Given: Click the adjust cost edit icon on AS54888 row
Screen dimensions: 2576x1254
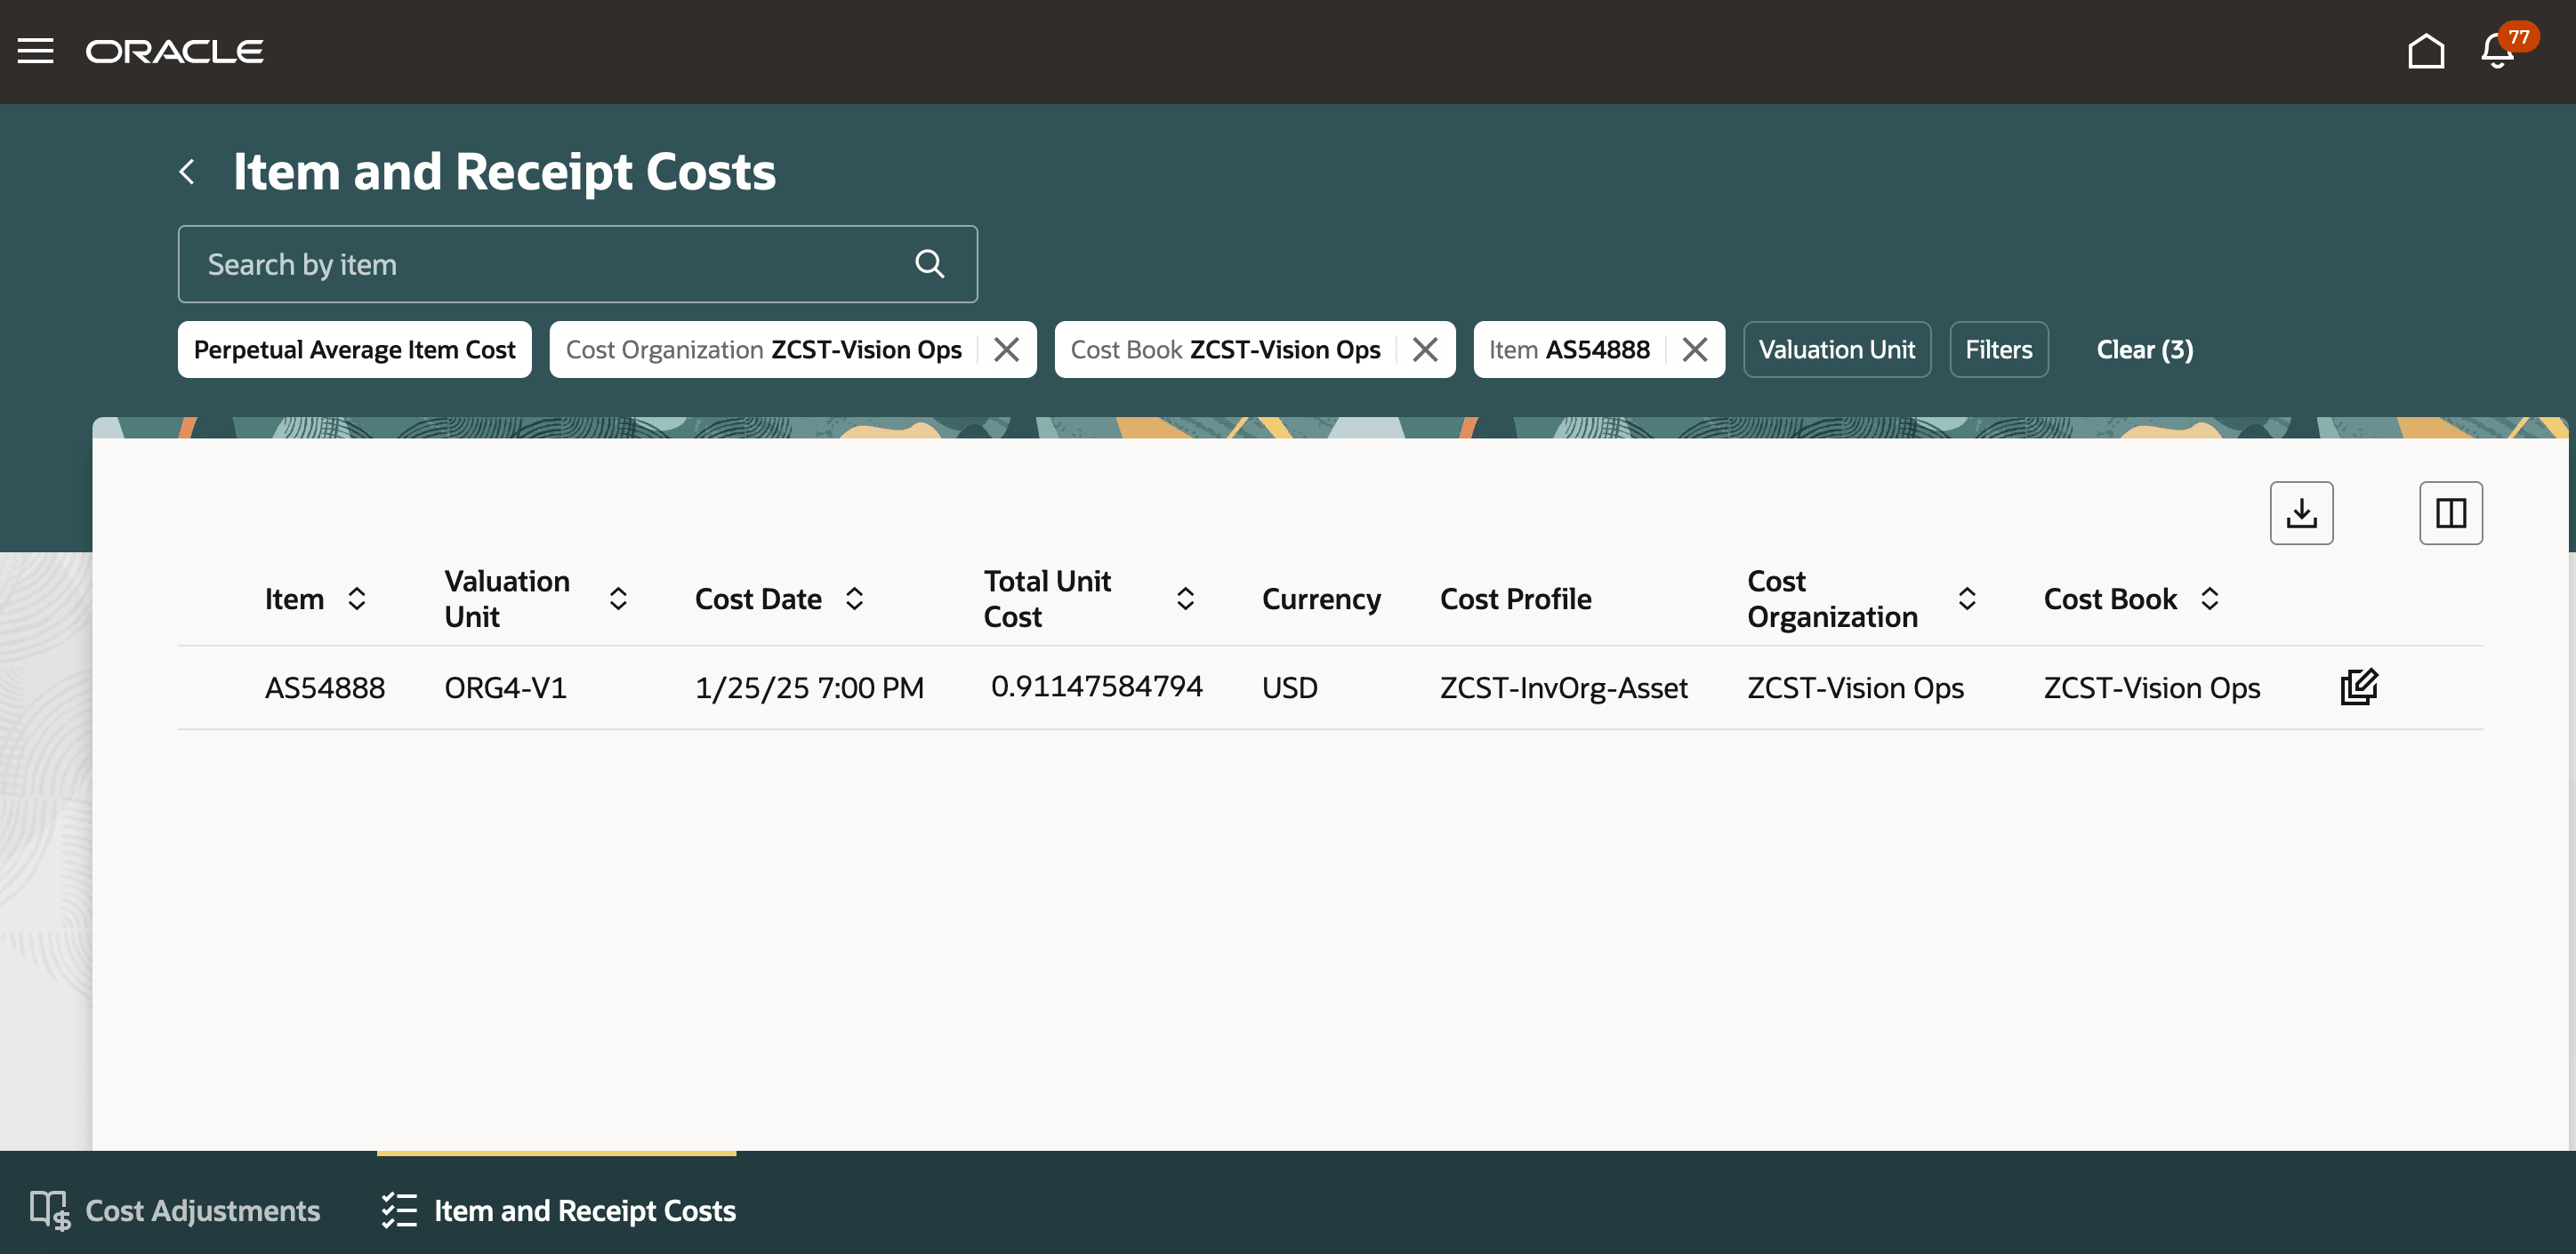Looking at the screenshot, I should [2358, 686].
